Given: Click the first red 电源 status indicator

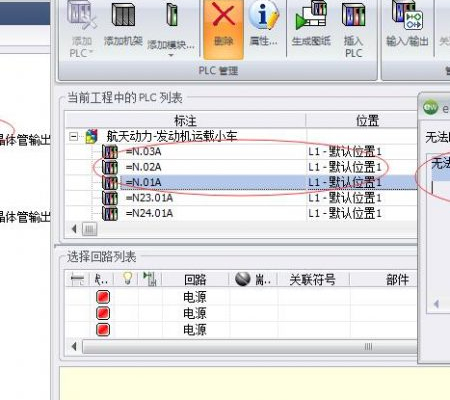Looking at the screenshot, I should [103, 297].
